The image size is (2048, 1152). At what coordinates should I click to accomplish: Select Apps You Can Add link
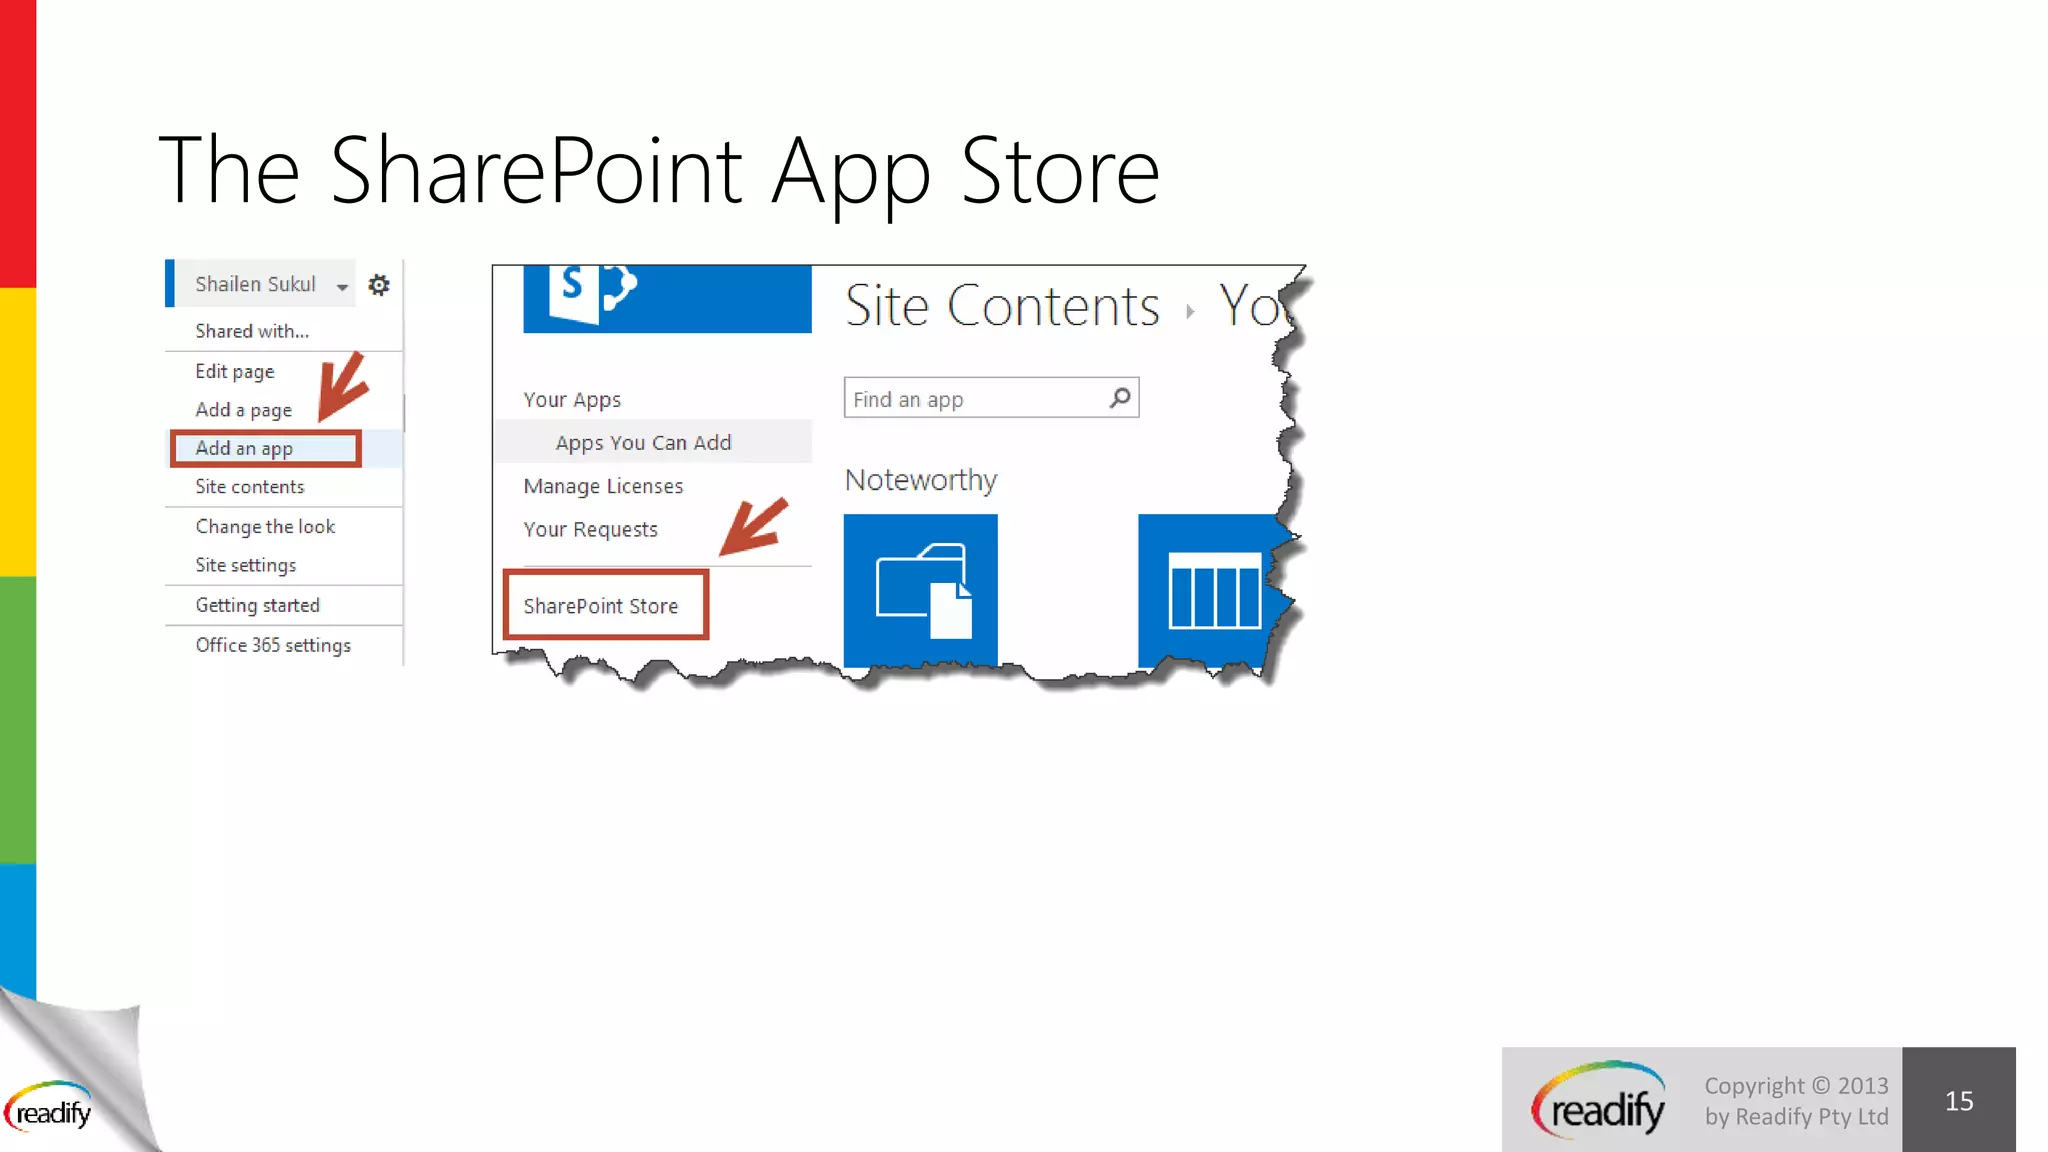[643, 443]
